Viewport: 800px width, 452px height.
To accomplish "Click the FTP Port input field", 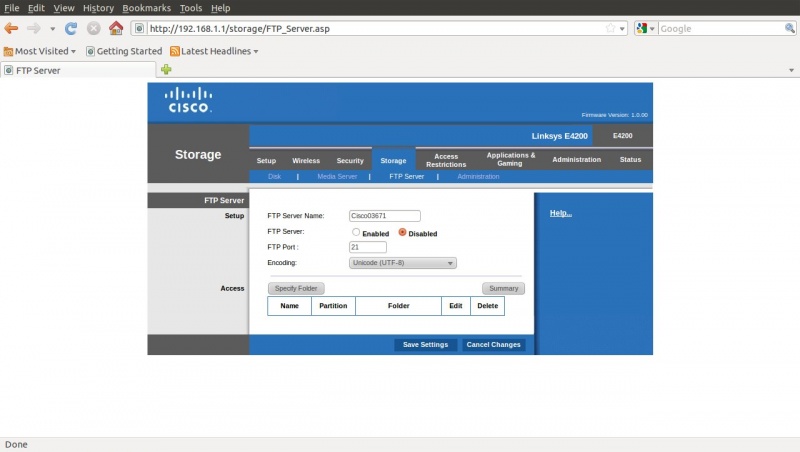I will tap(368, 247).
